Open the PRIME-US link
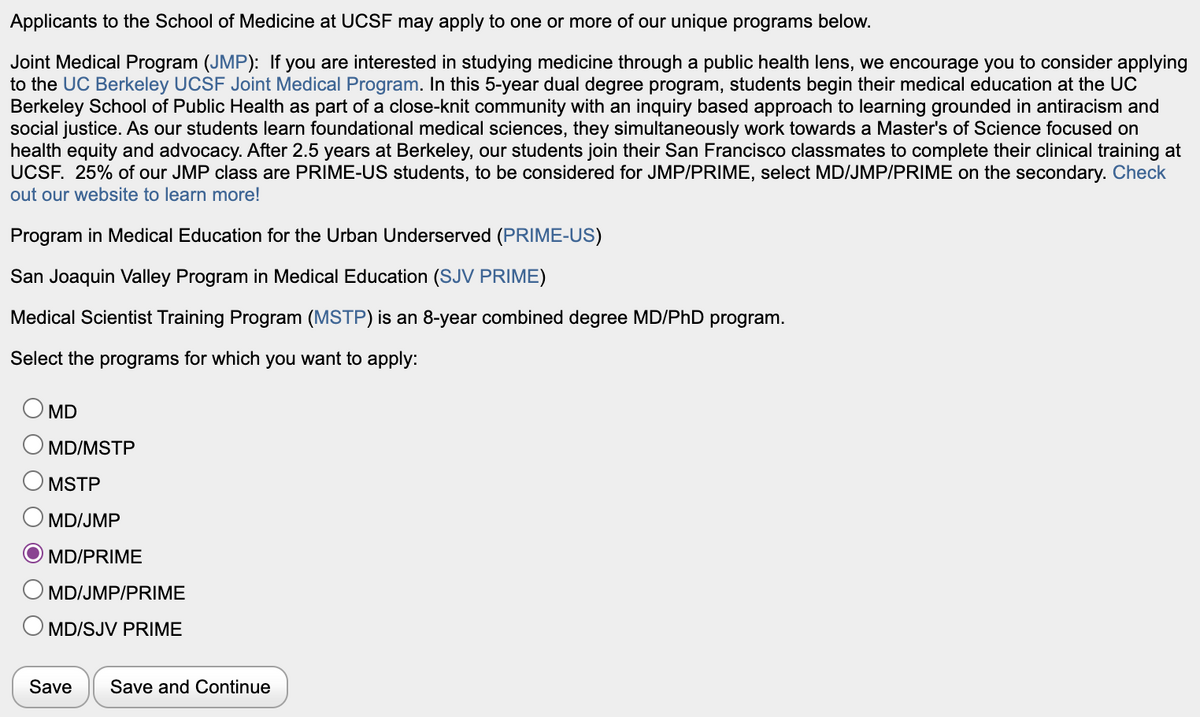Screen dimensions: 1200x717 point(549,236)
